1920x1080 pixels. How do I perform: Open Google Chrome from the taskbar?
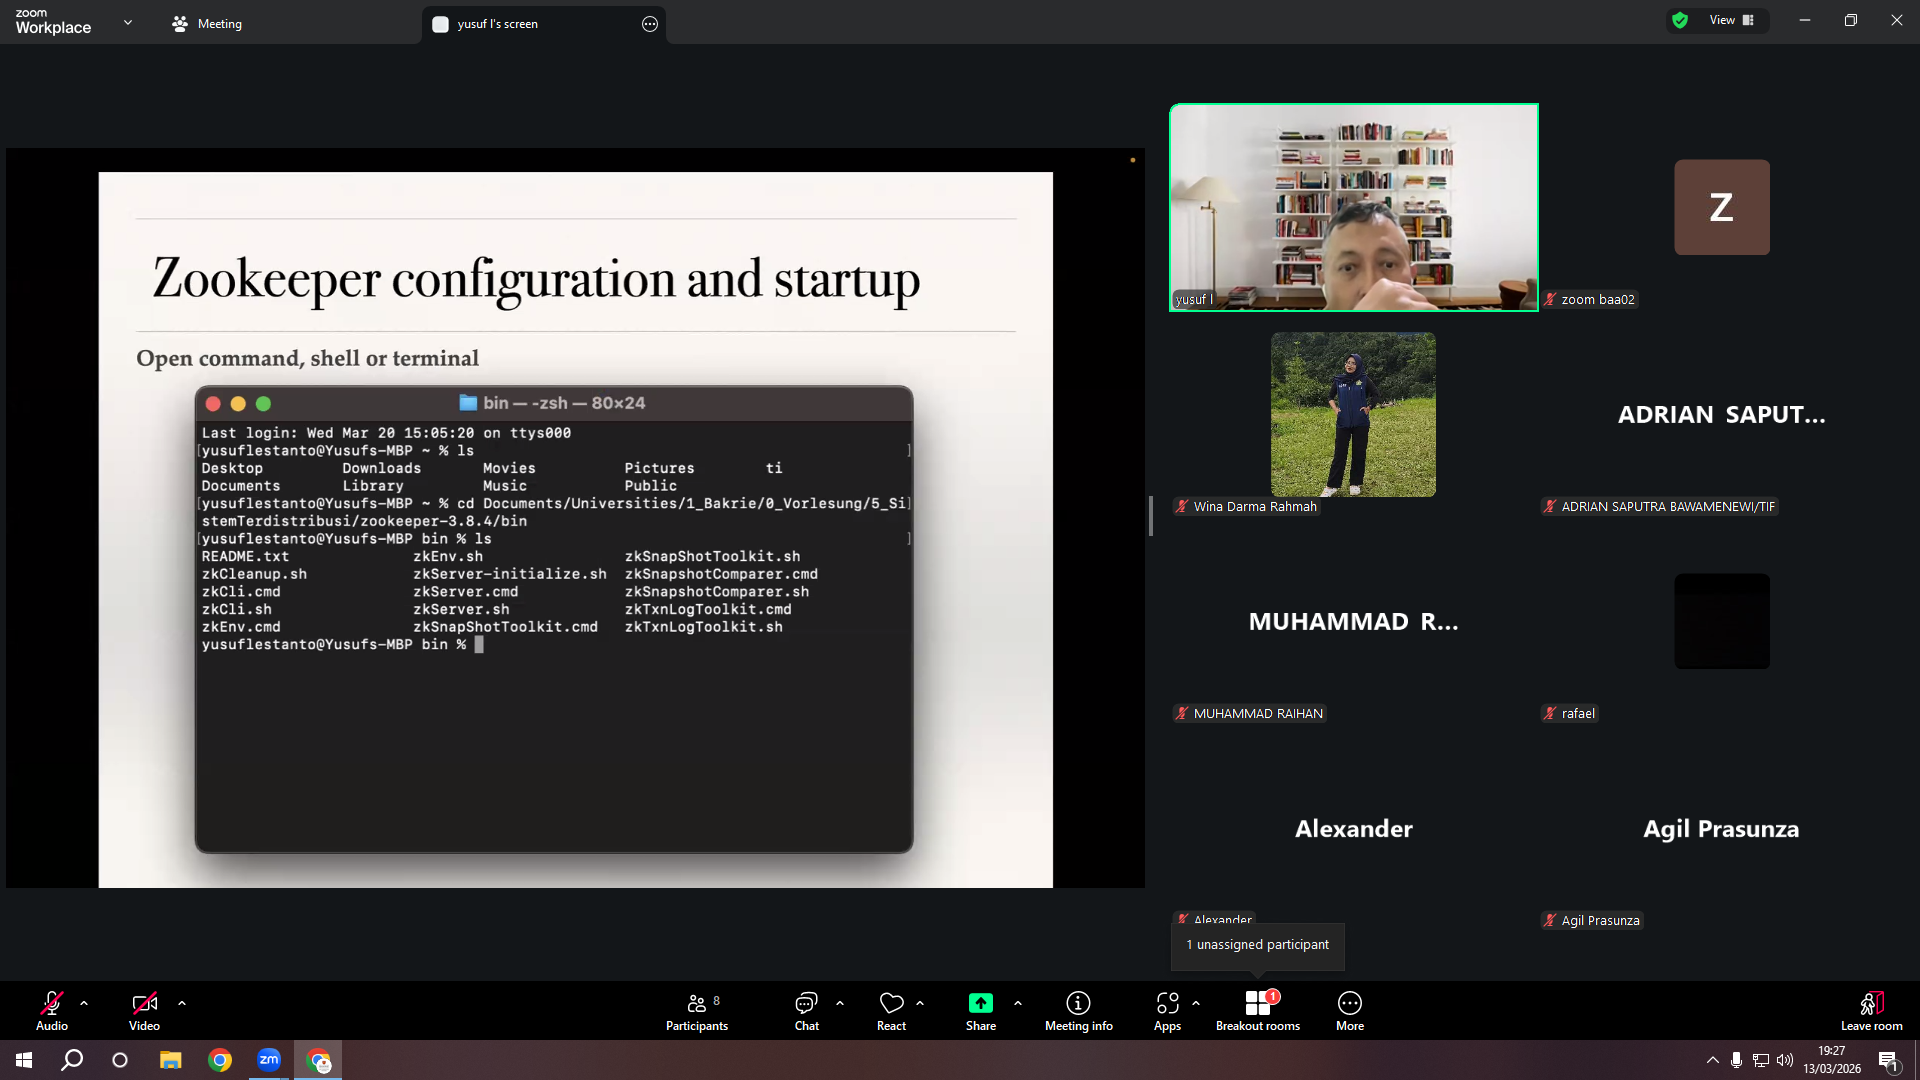coord(220,1060)
